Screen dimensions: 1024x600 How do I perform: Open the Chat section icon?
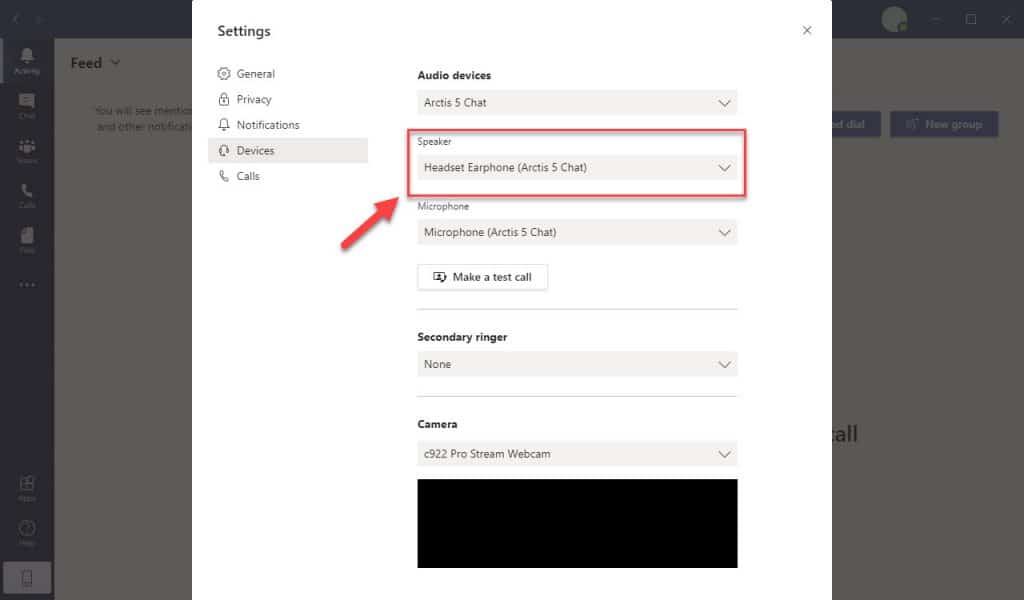(x=27, y=103)
